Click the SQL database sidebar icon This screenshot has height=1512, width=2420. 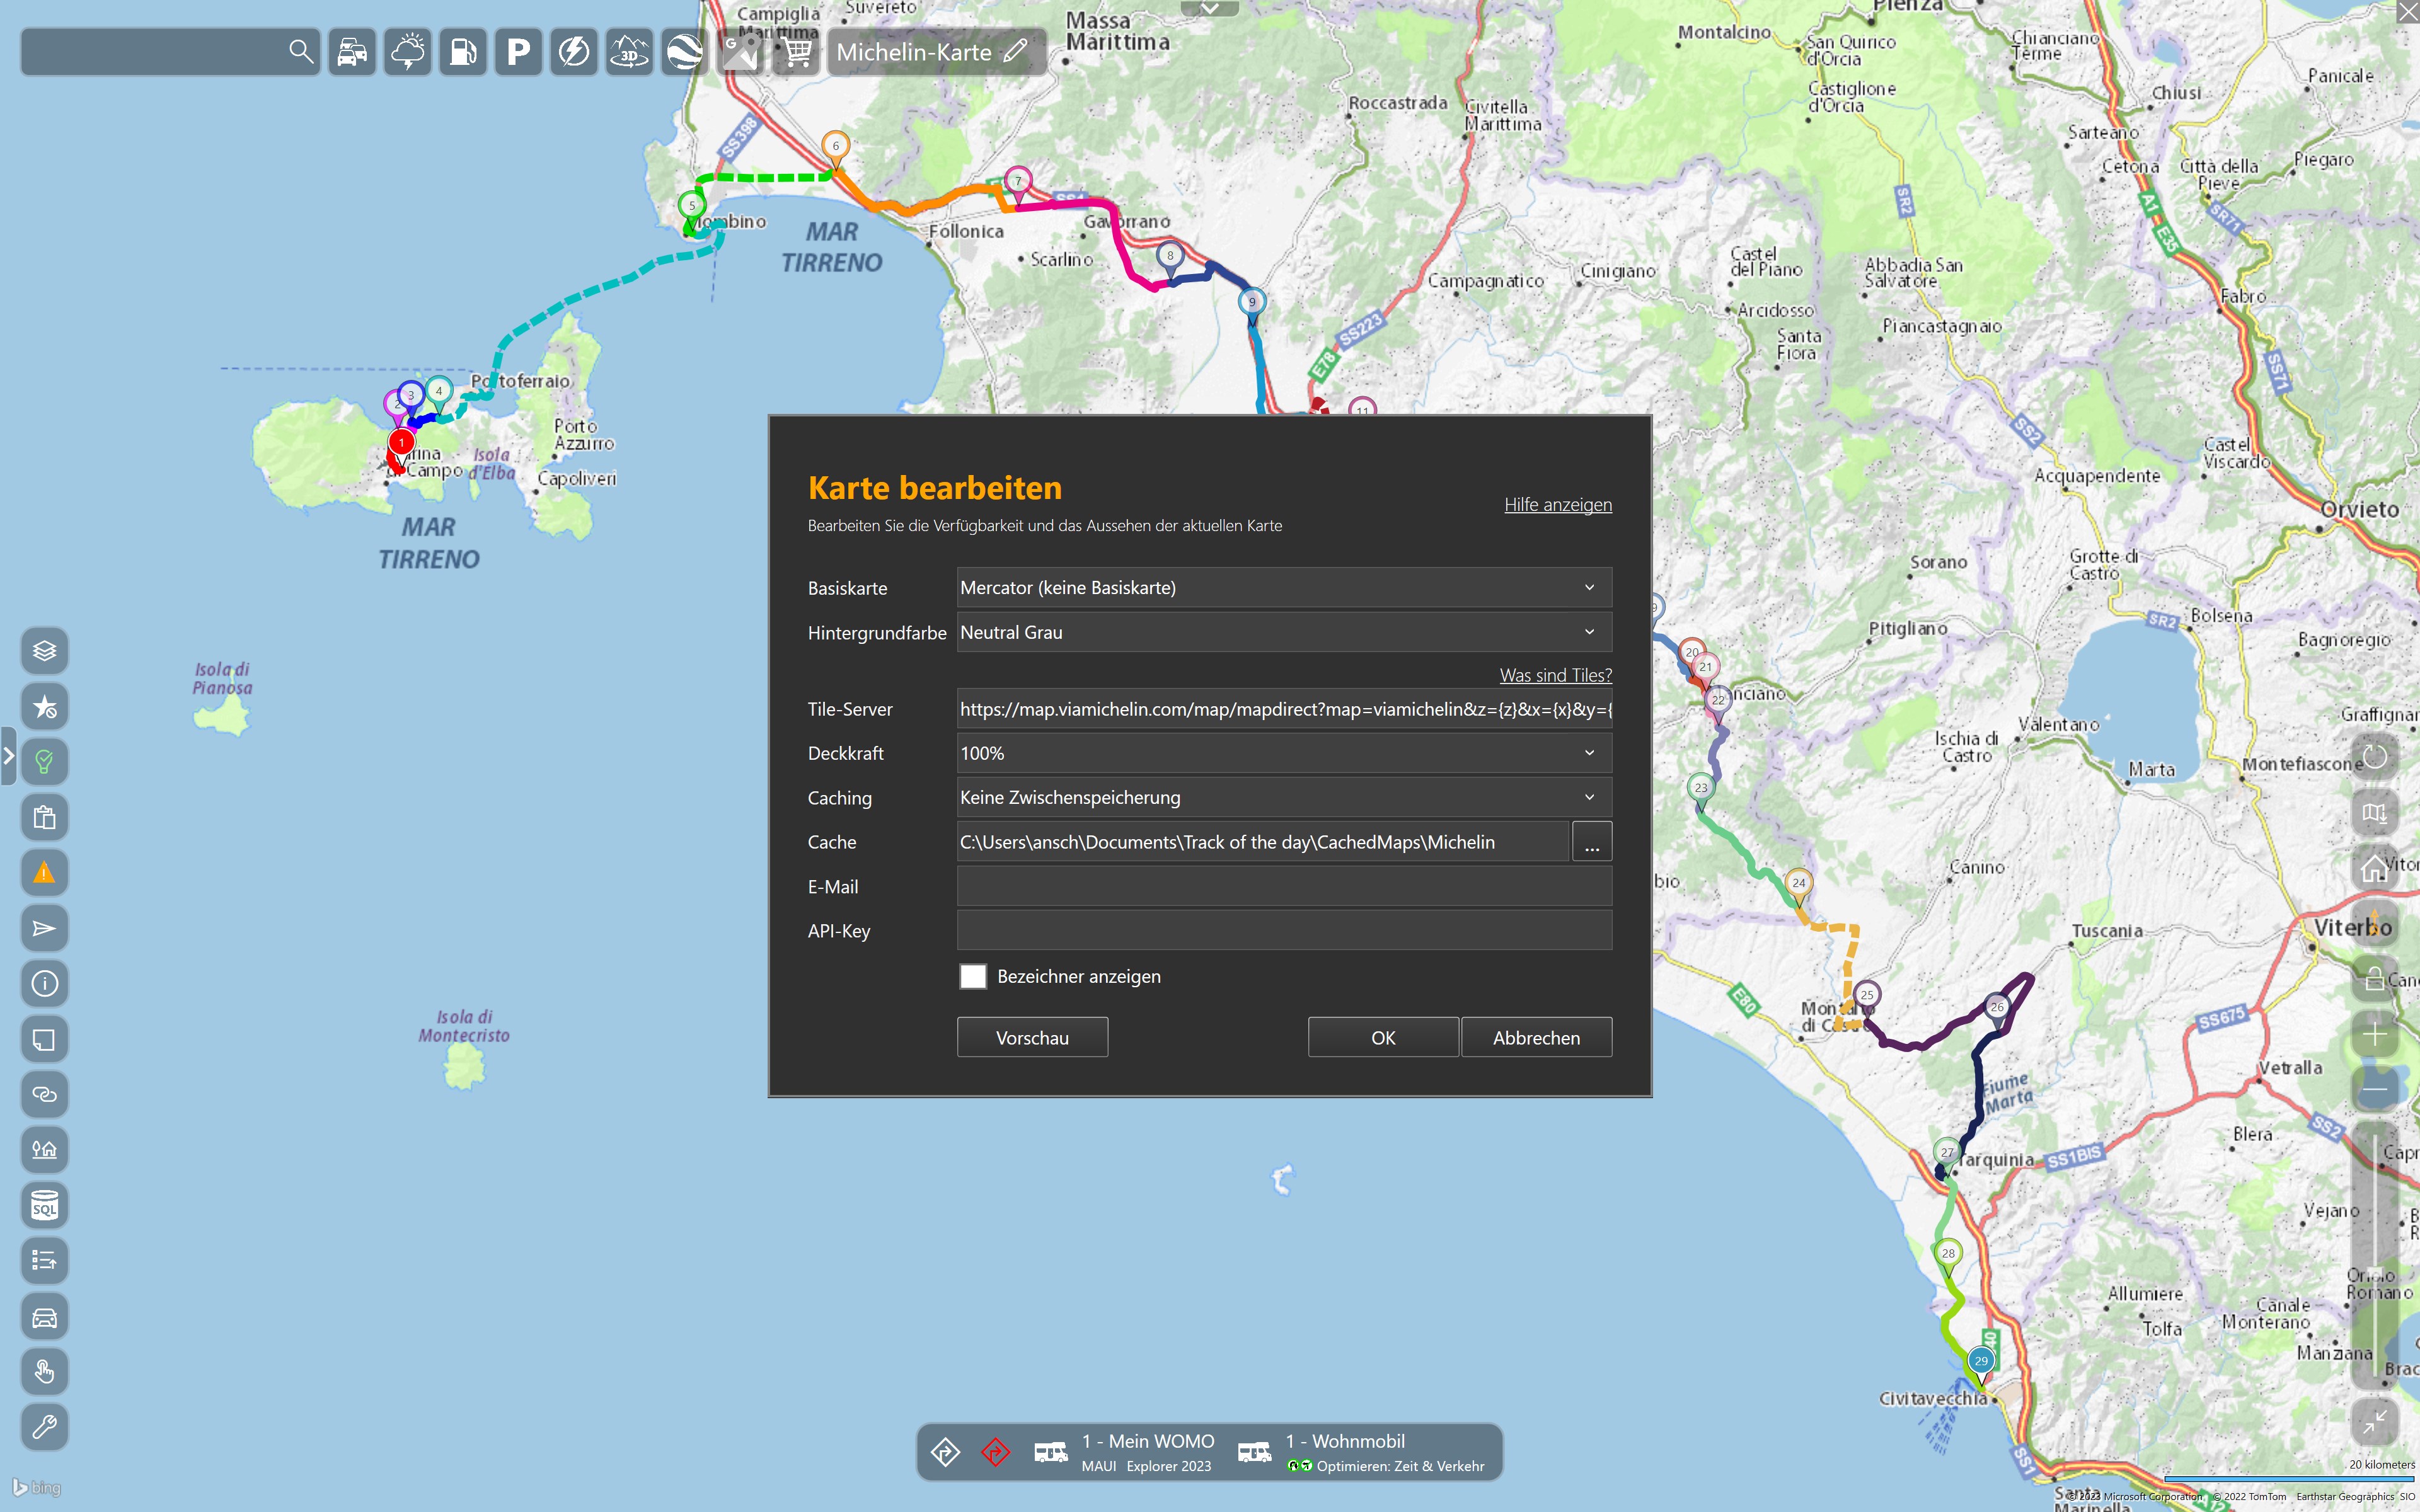click(44, 1206)
